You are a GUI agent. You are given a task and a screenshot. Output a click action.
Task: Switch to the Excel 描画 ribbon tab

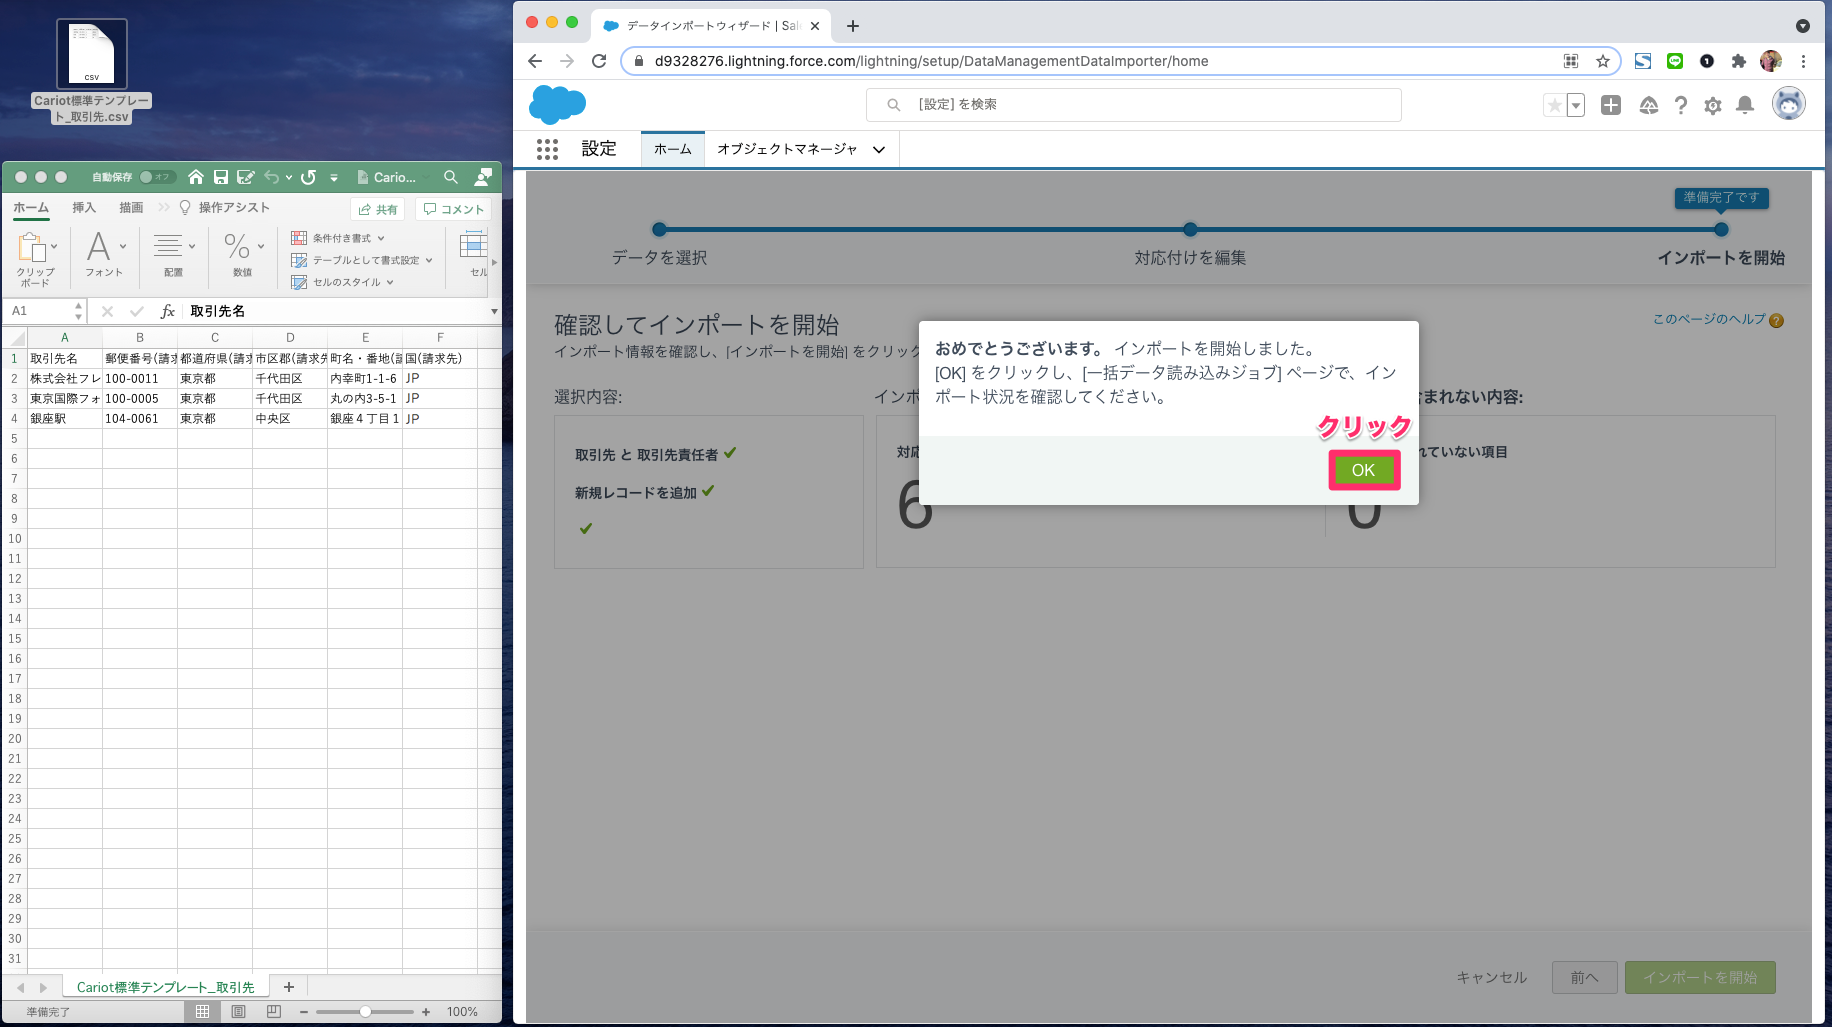(131, 208)
